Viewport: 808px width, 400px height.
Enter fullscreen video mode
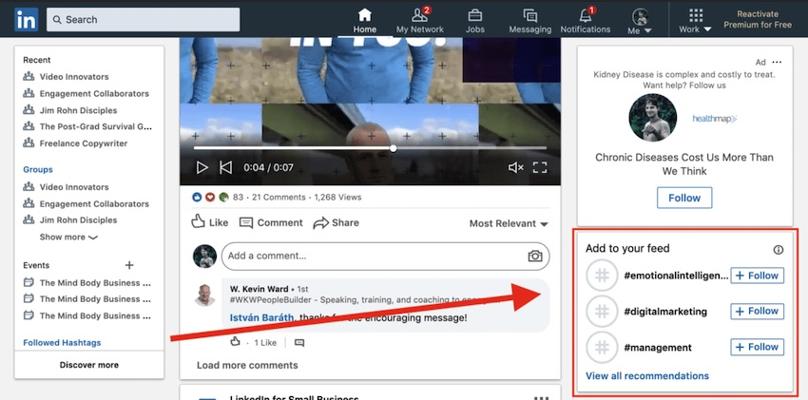click(x=540, y=168)
